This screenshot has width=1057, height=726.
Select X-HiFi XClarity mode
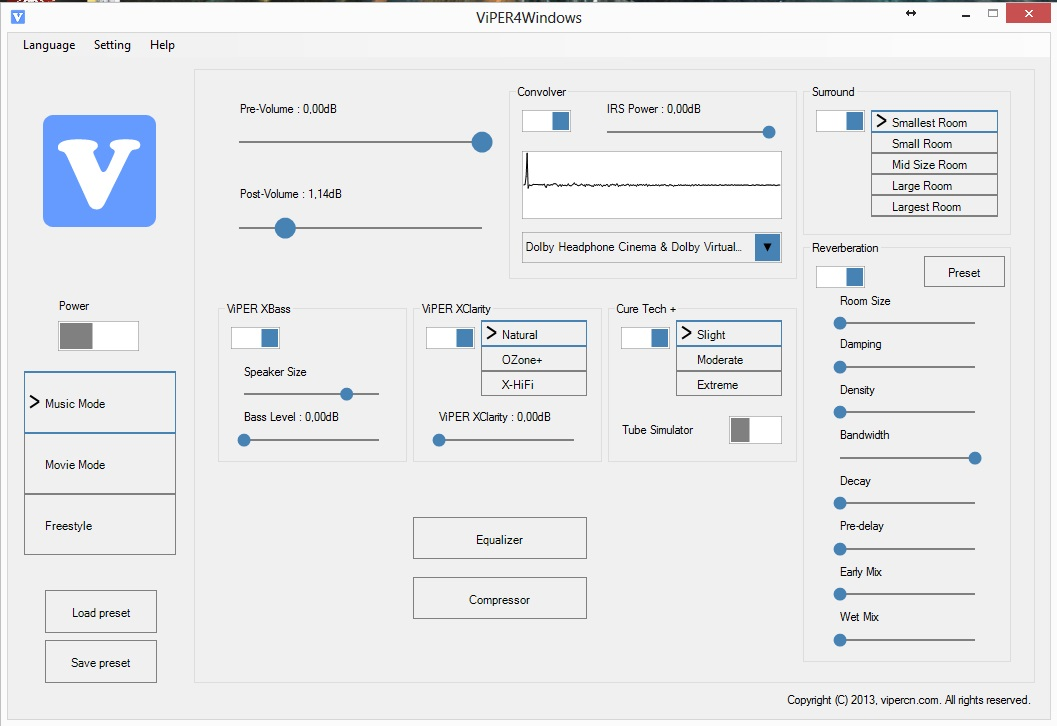(x=534, y=384)
